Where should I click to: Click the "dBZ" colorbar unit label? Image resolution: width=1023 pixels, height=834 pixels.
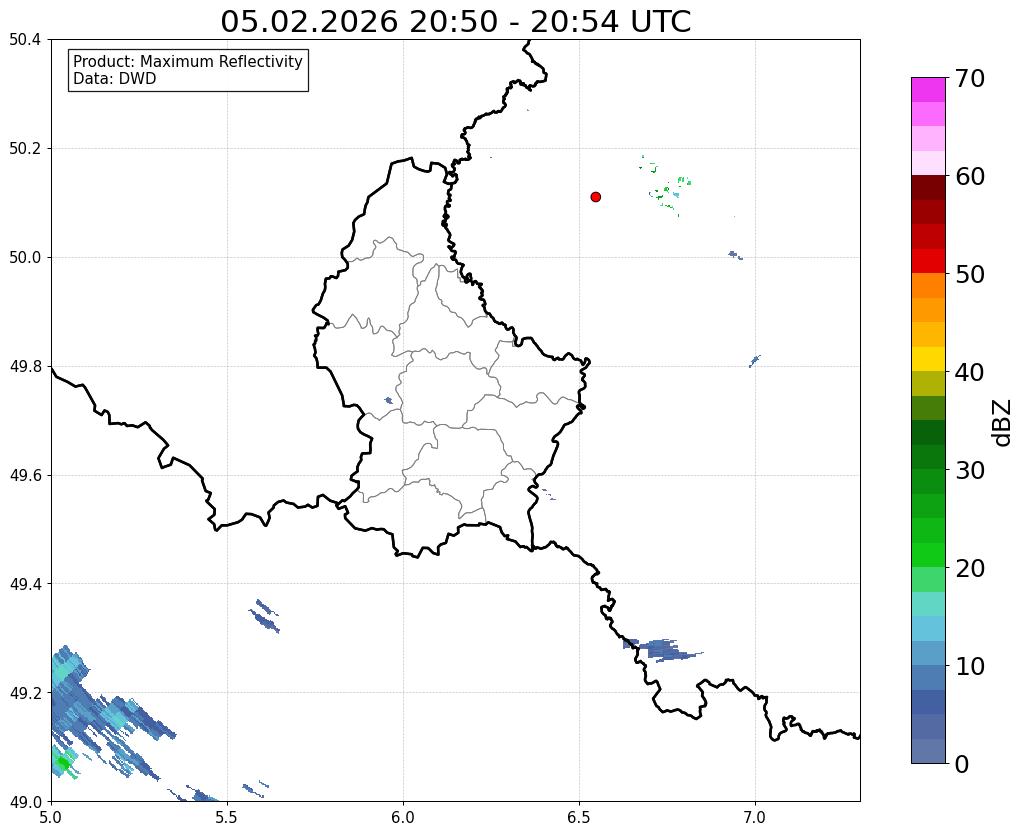[1003, 423]
